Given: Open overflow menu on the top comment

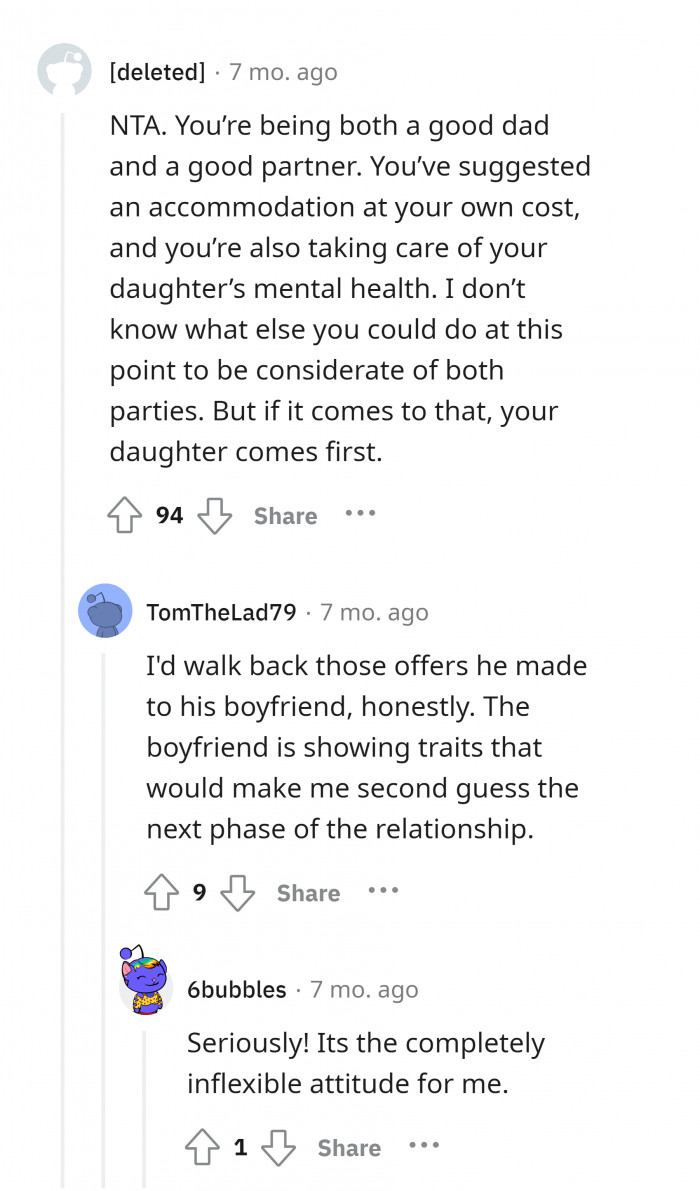Looking at the screenshot, I should click(x=359, y=515).
